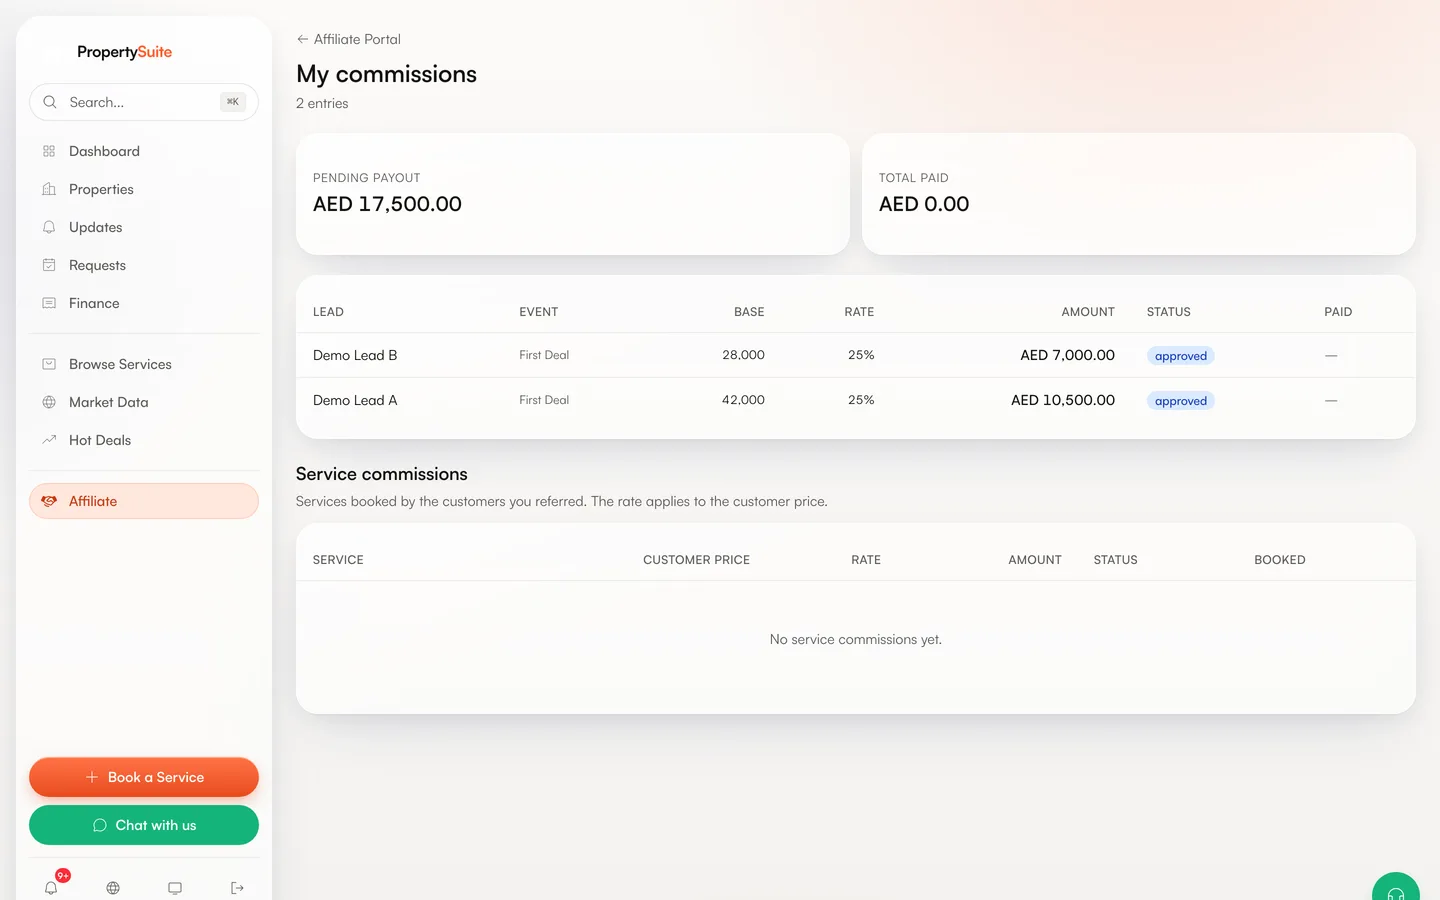Click the BOOKED column header

[x=1280, y=560]
